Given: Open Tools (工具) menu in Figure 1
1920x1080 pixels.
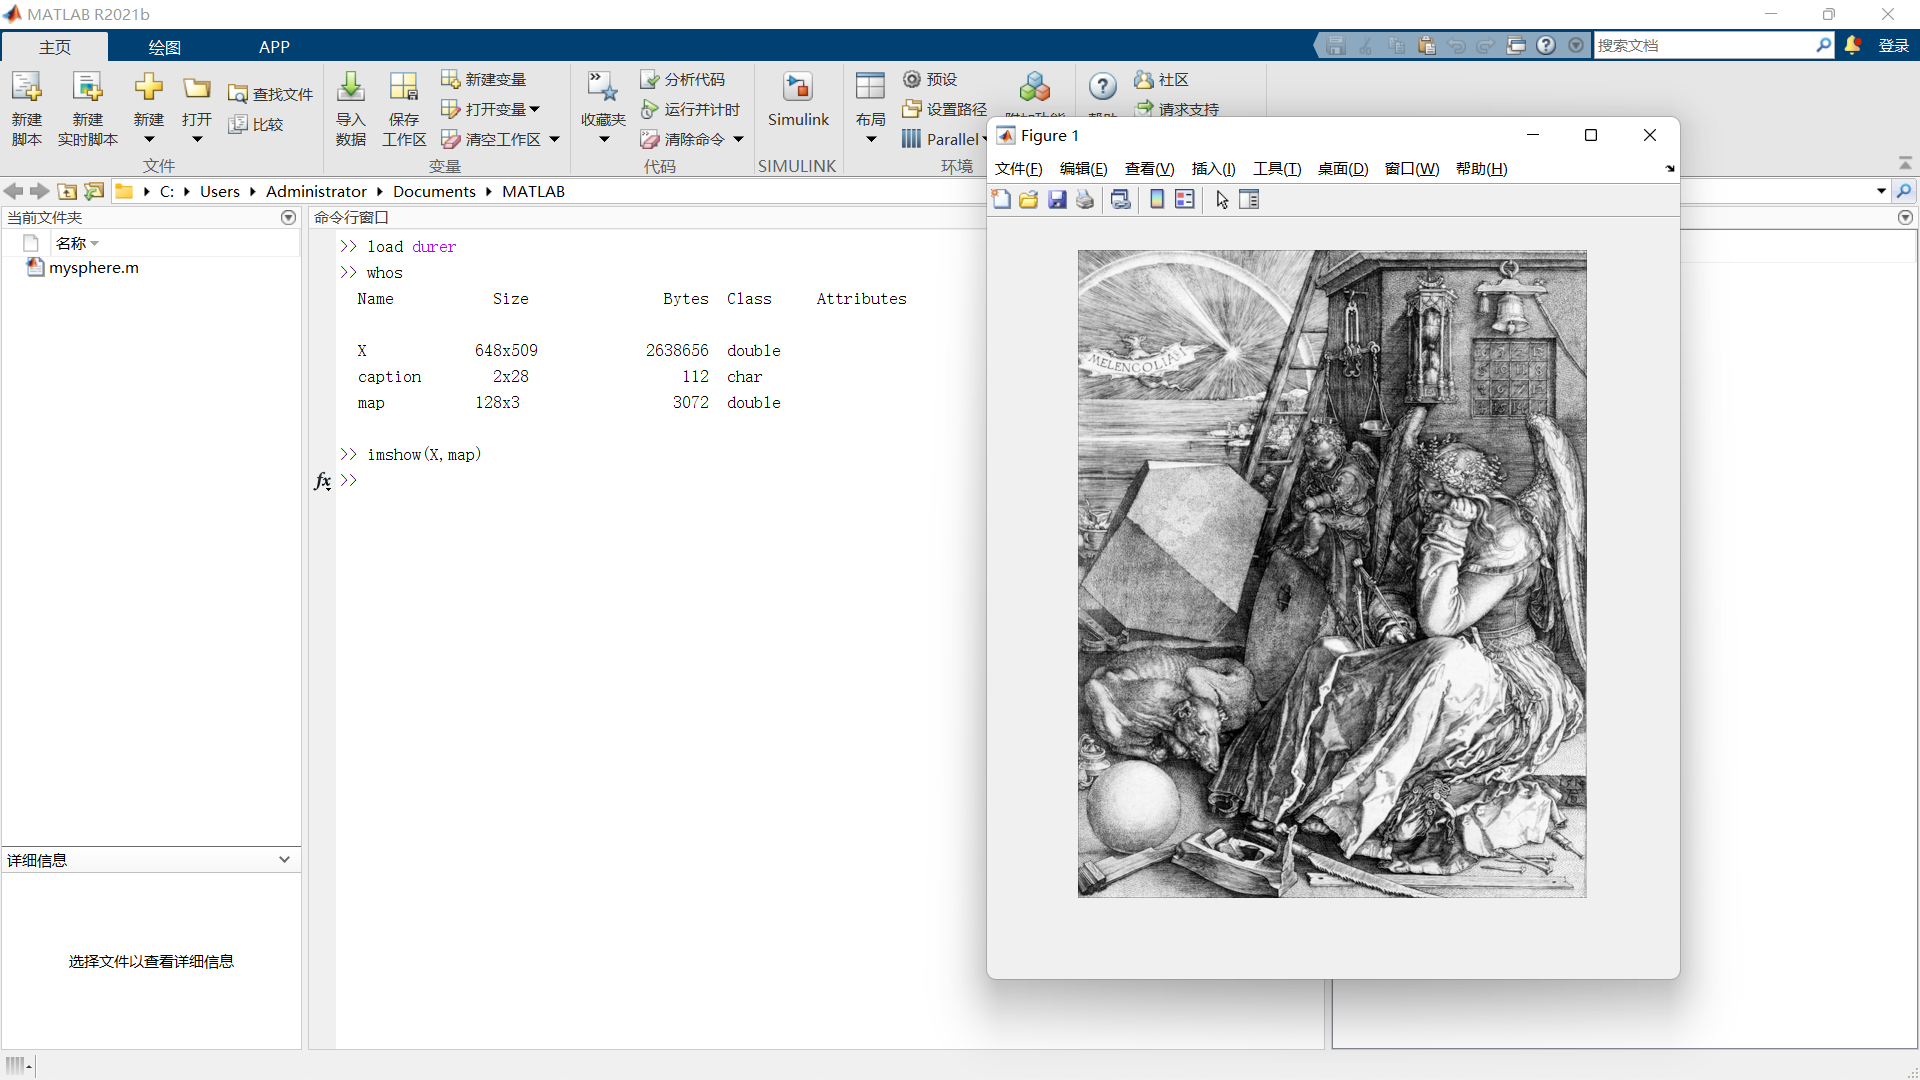Looking at the screenshot, I should point(1278,168).
